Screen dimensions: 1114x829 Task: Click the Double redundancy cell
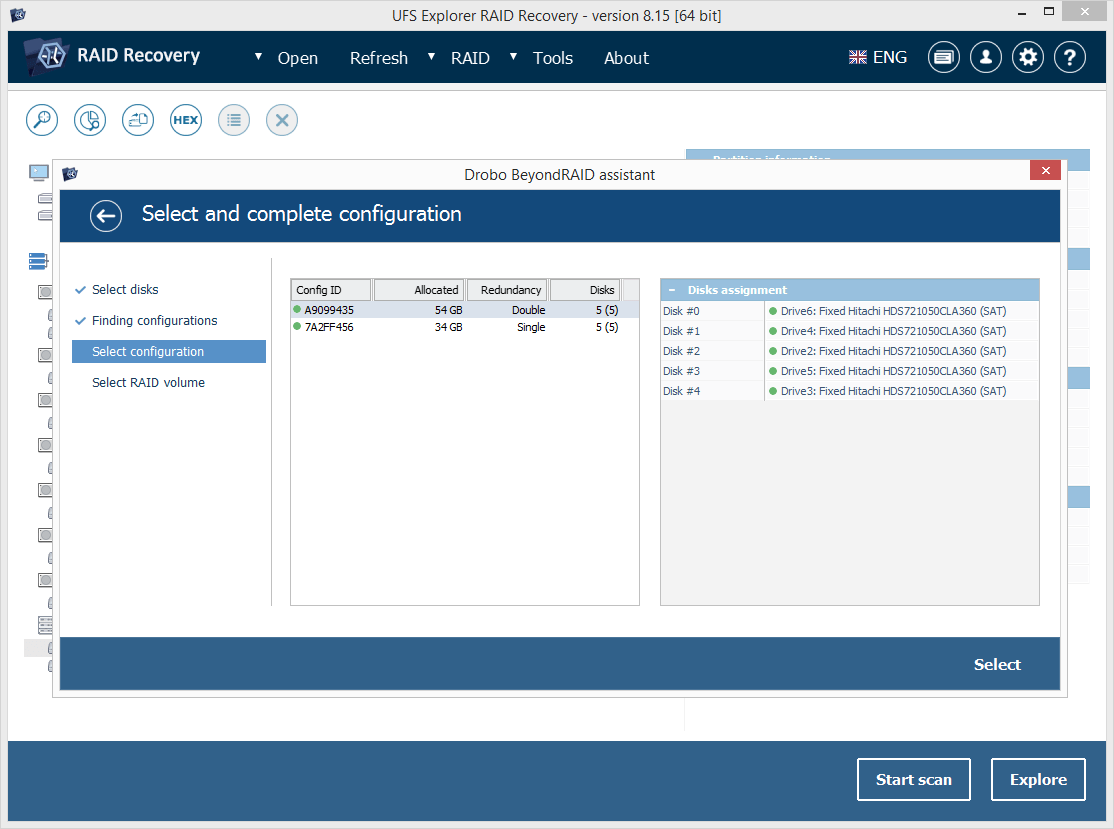click(x=529, y=310)
